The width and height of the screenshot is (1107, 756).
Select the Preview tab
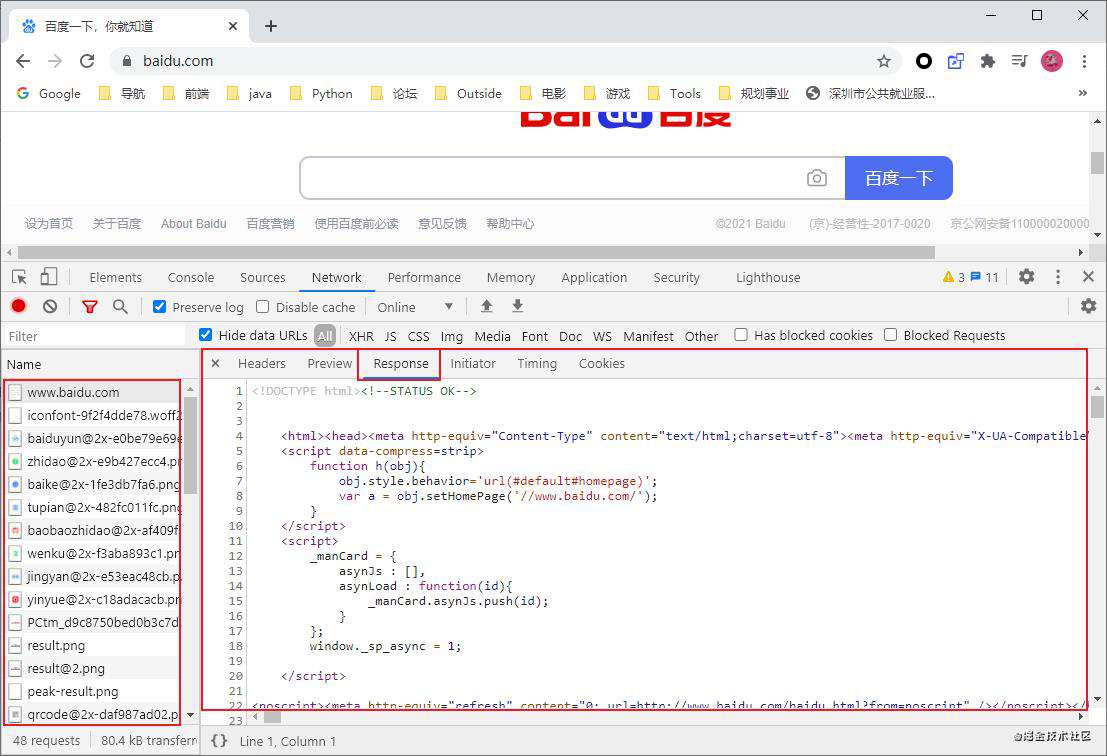(330, 364)
